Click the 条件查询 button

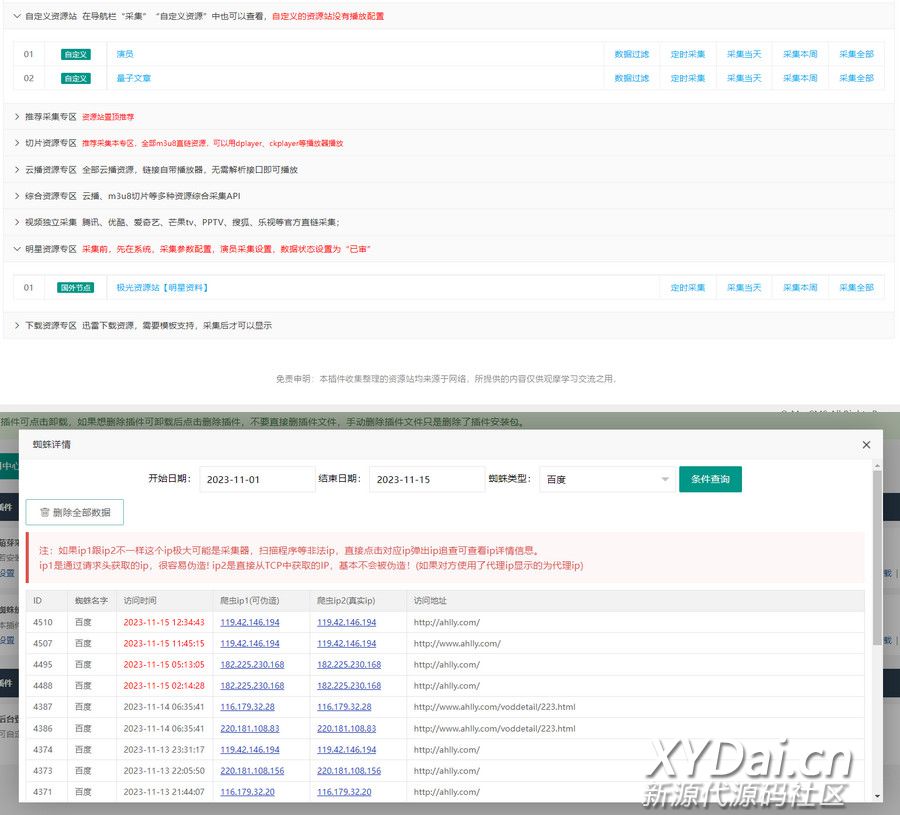pos(710,480)
